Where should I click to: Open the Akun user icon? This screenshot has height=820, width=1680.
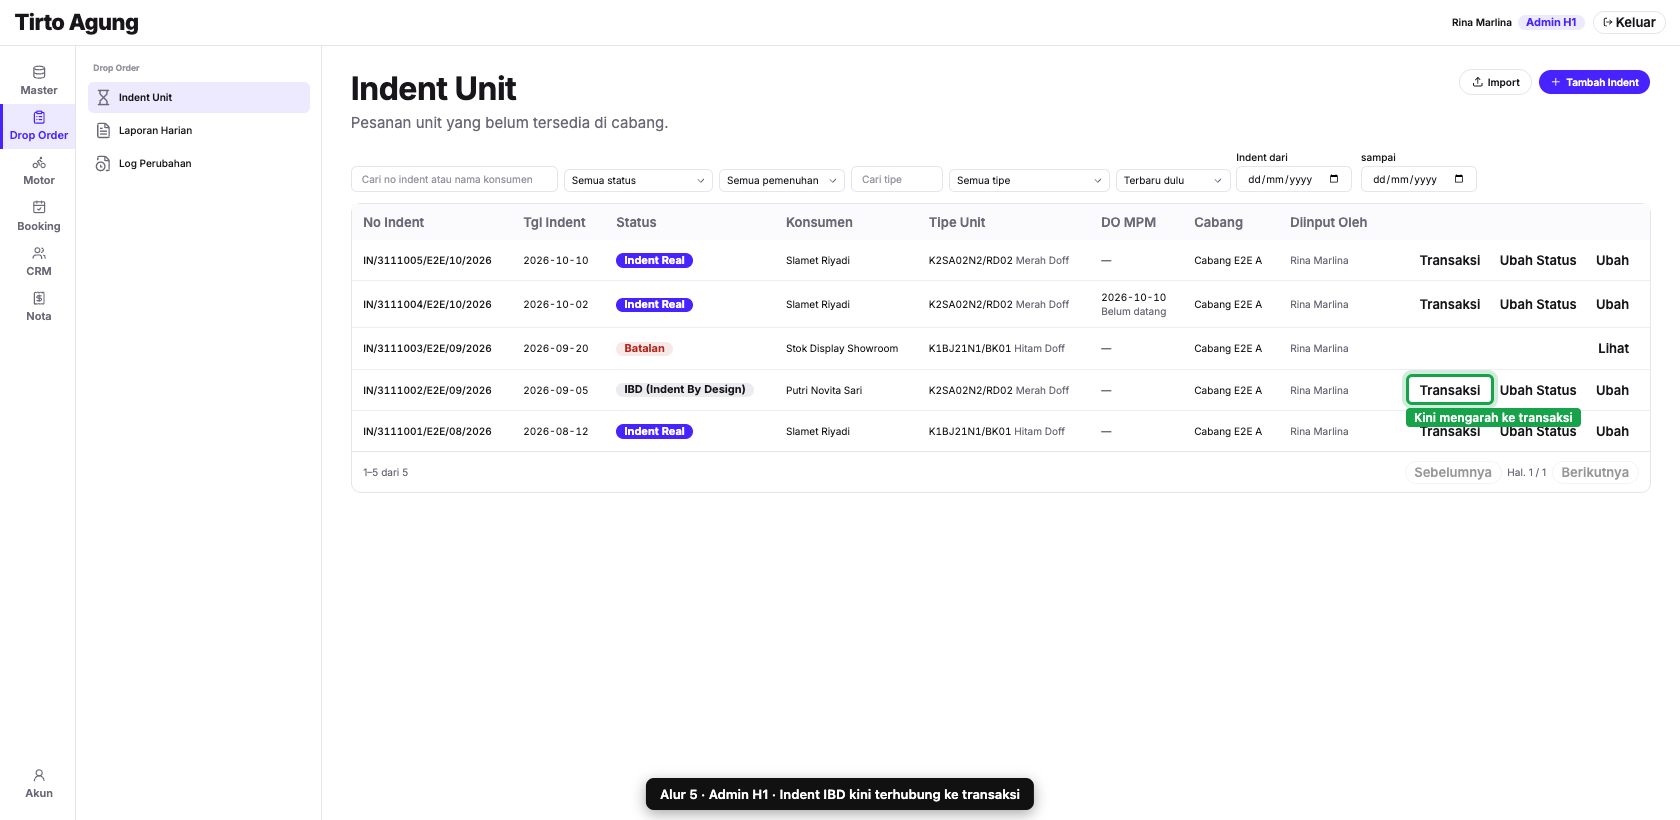coord(39,775)
